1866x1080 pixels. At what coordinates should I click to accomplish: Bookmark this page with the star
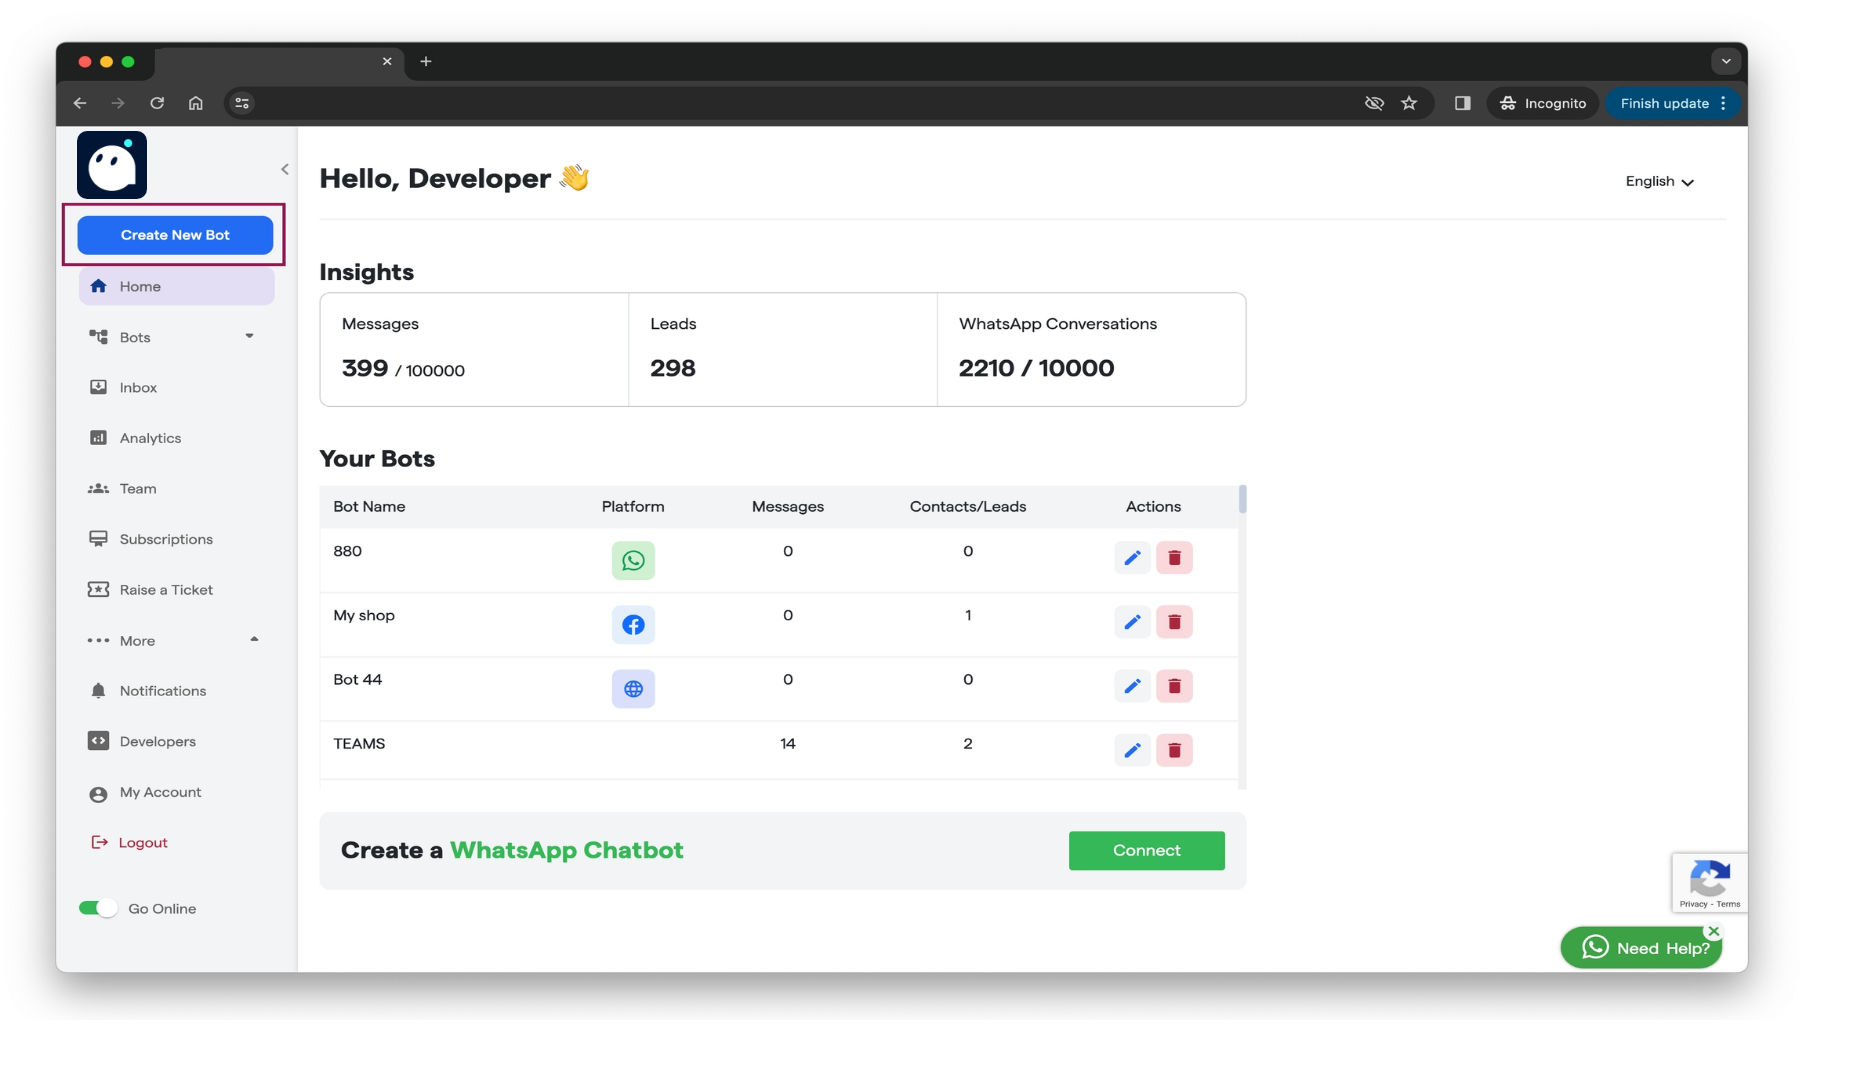[1409, 103]
